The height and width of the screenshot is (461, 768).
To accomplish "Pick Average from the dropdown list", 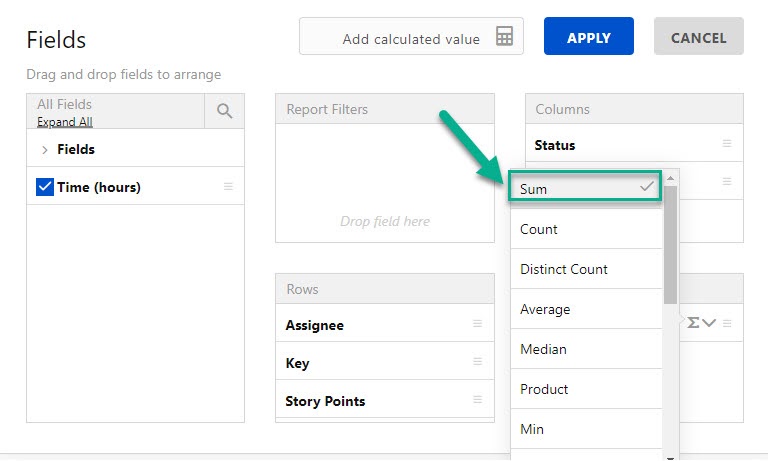I will 584,309.
